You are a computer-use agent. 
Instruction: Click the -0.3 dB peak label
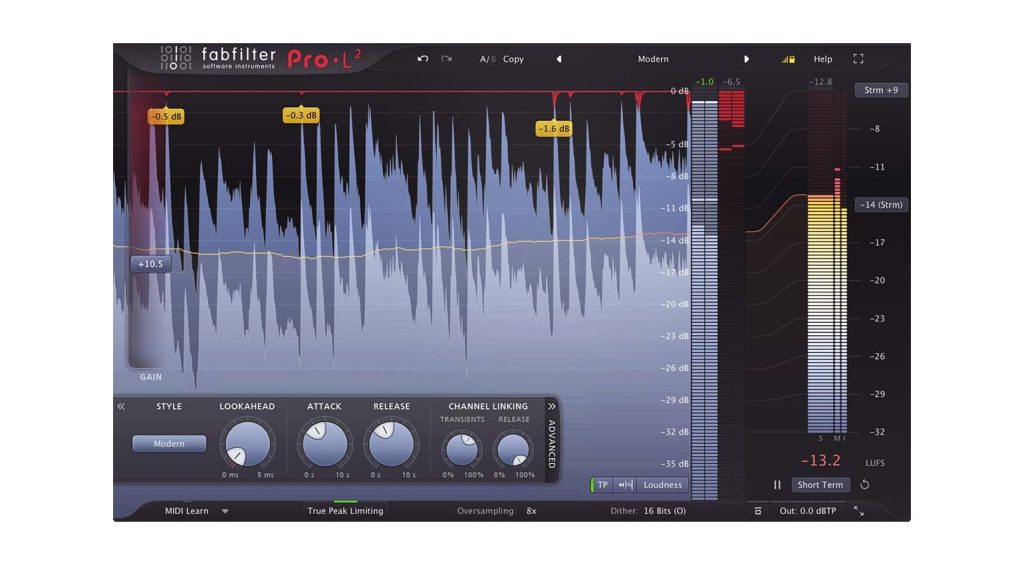[x=301, y=115]
